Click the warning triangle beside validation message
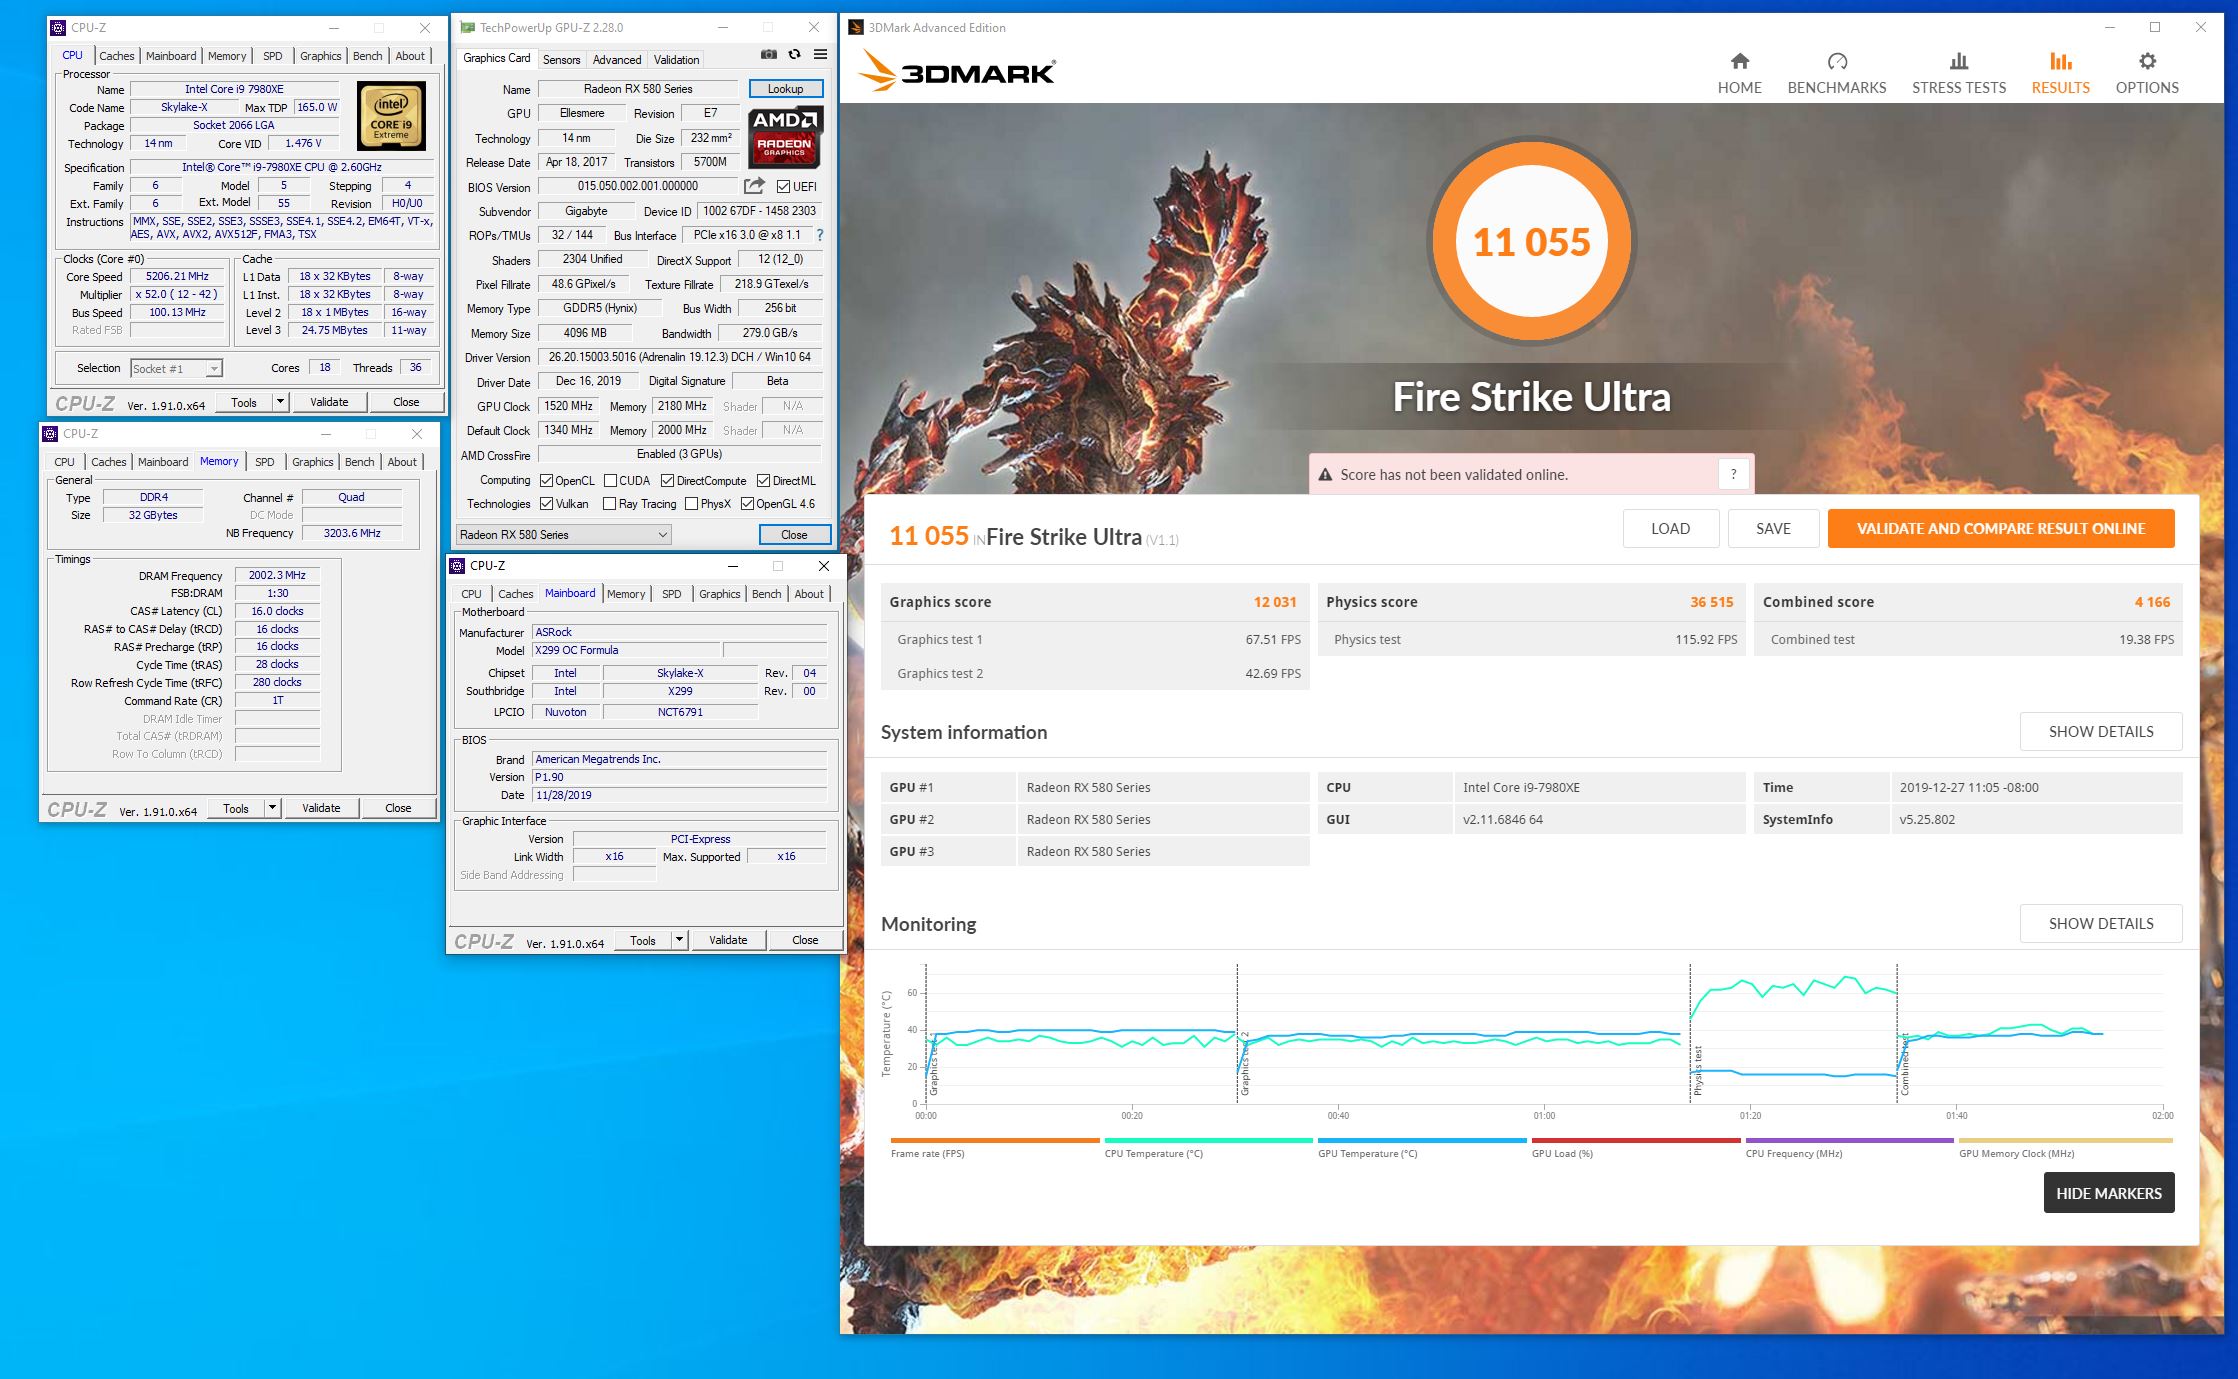This screenshot has height=1379, width=2238. (x=1325, y=475)
